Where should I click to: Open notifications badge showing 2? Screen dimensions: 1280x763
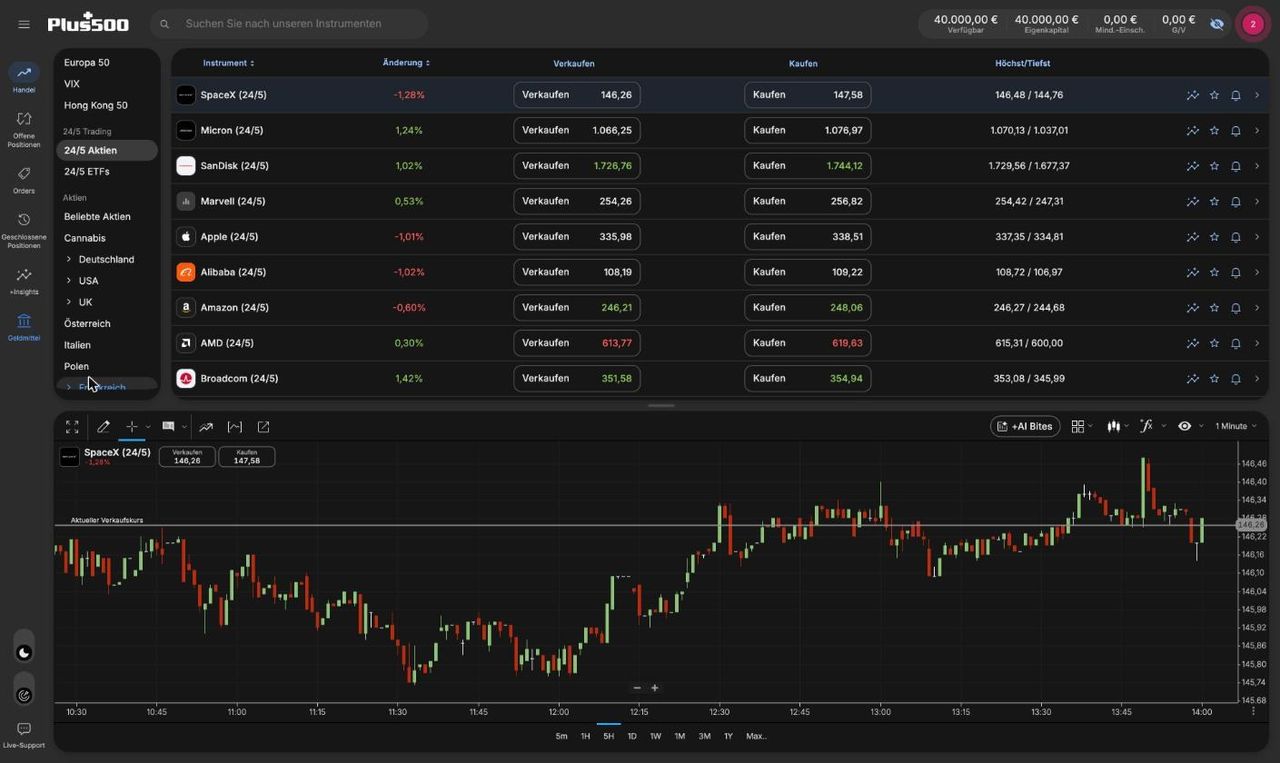pos(1252,24)
